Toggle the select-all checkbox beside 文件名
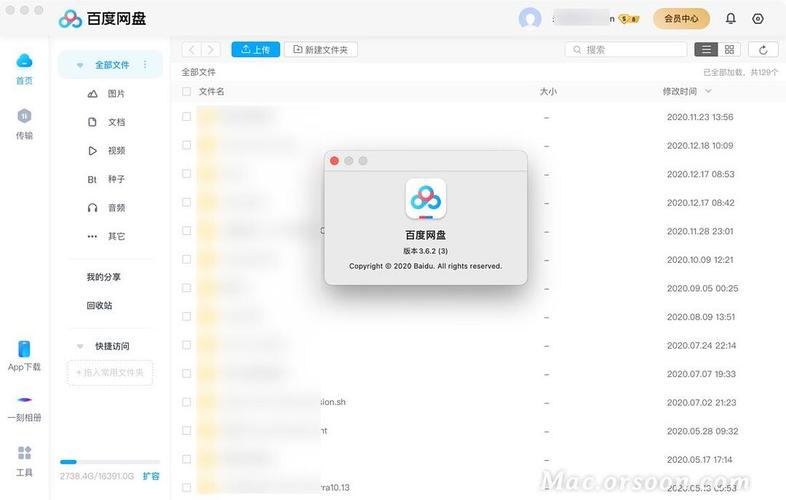This screenshot has width=786, height=500. [186, 91]
